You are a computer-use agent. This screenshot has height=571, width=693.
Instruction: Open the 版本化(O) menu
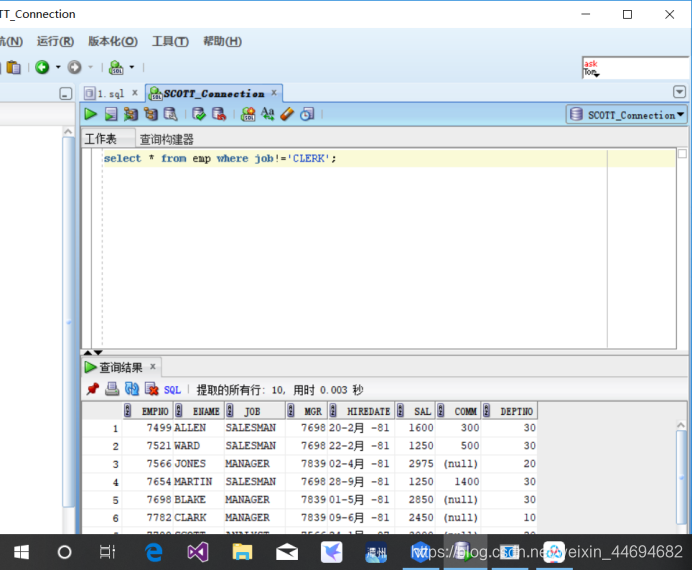point(113,42)
